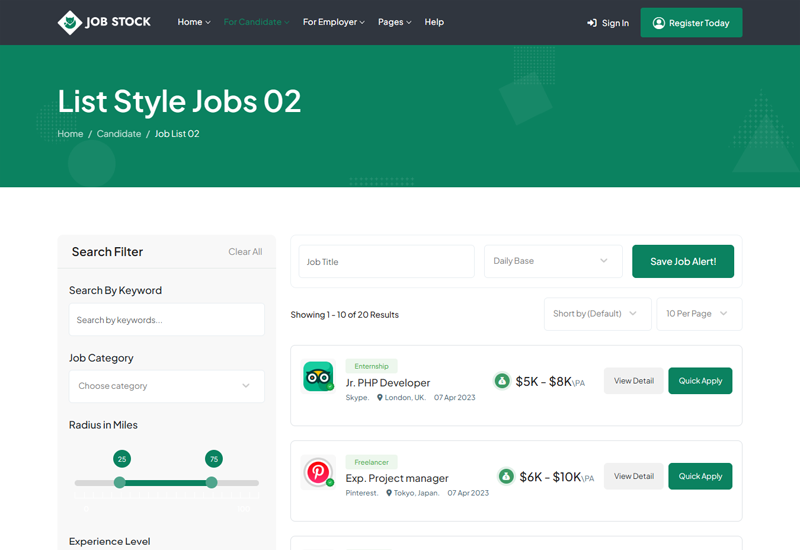Viewport: 800px width, 550px height.
Task: Click the Skype company name
Action: [357, 397]
